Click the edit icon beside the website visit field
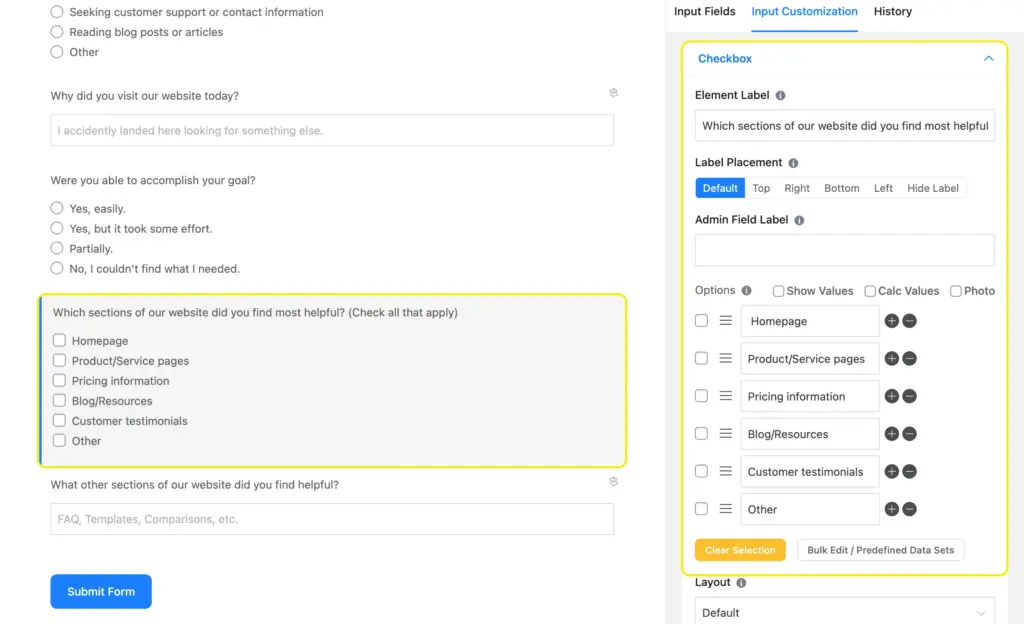Screen dimensions: 1024x624 (x=613, y=92)
